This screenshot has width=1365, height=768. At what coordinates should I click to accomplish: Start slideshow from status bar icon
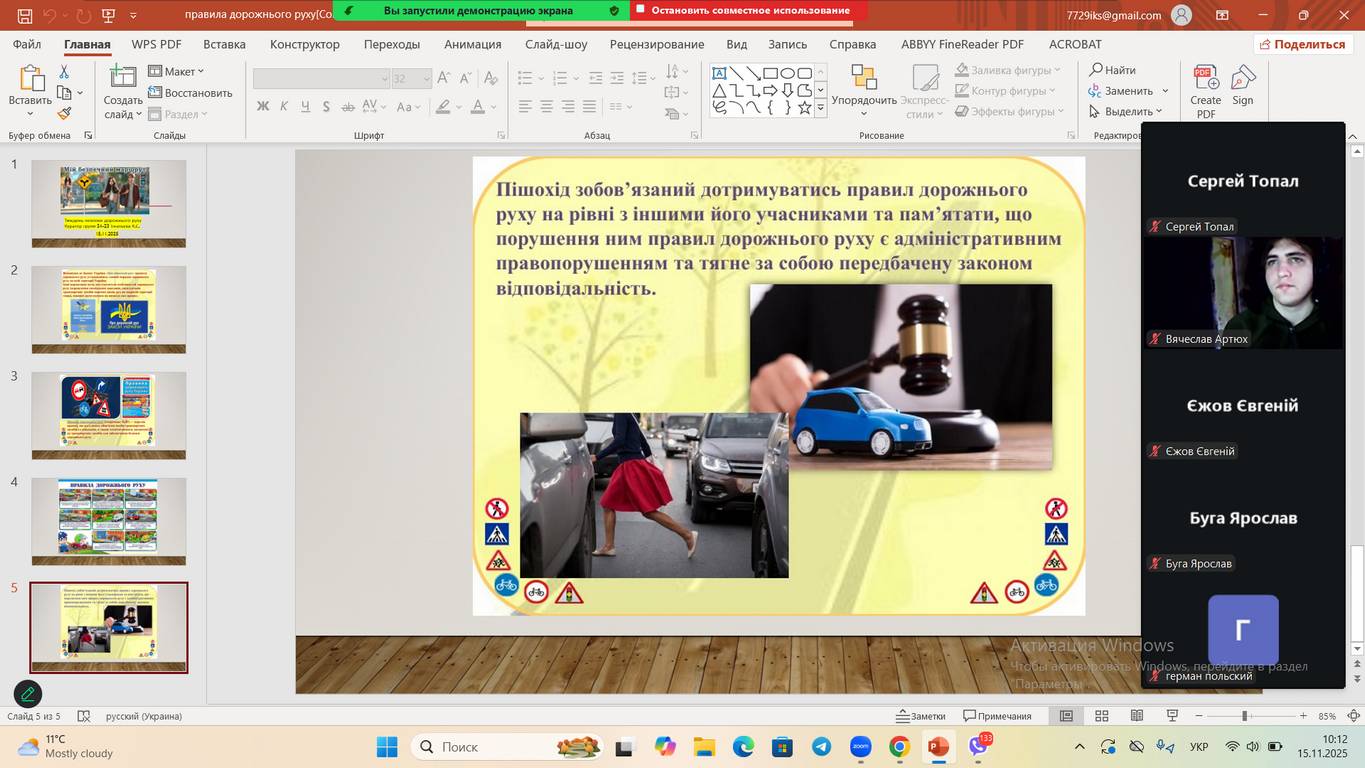(1172, 716)
